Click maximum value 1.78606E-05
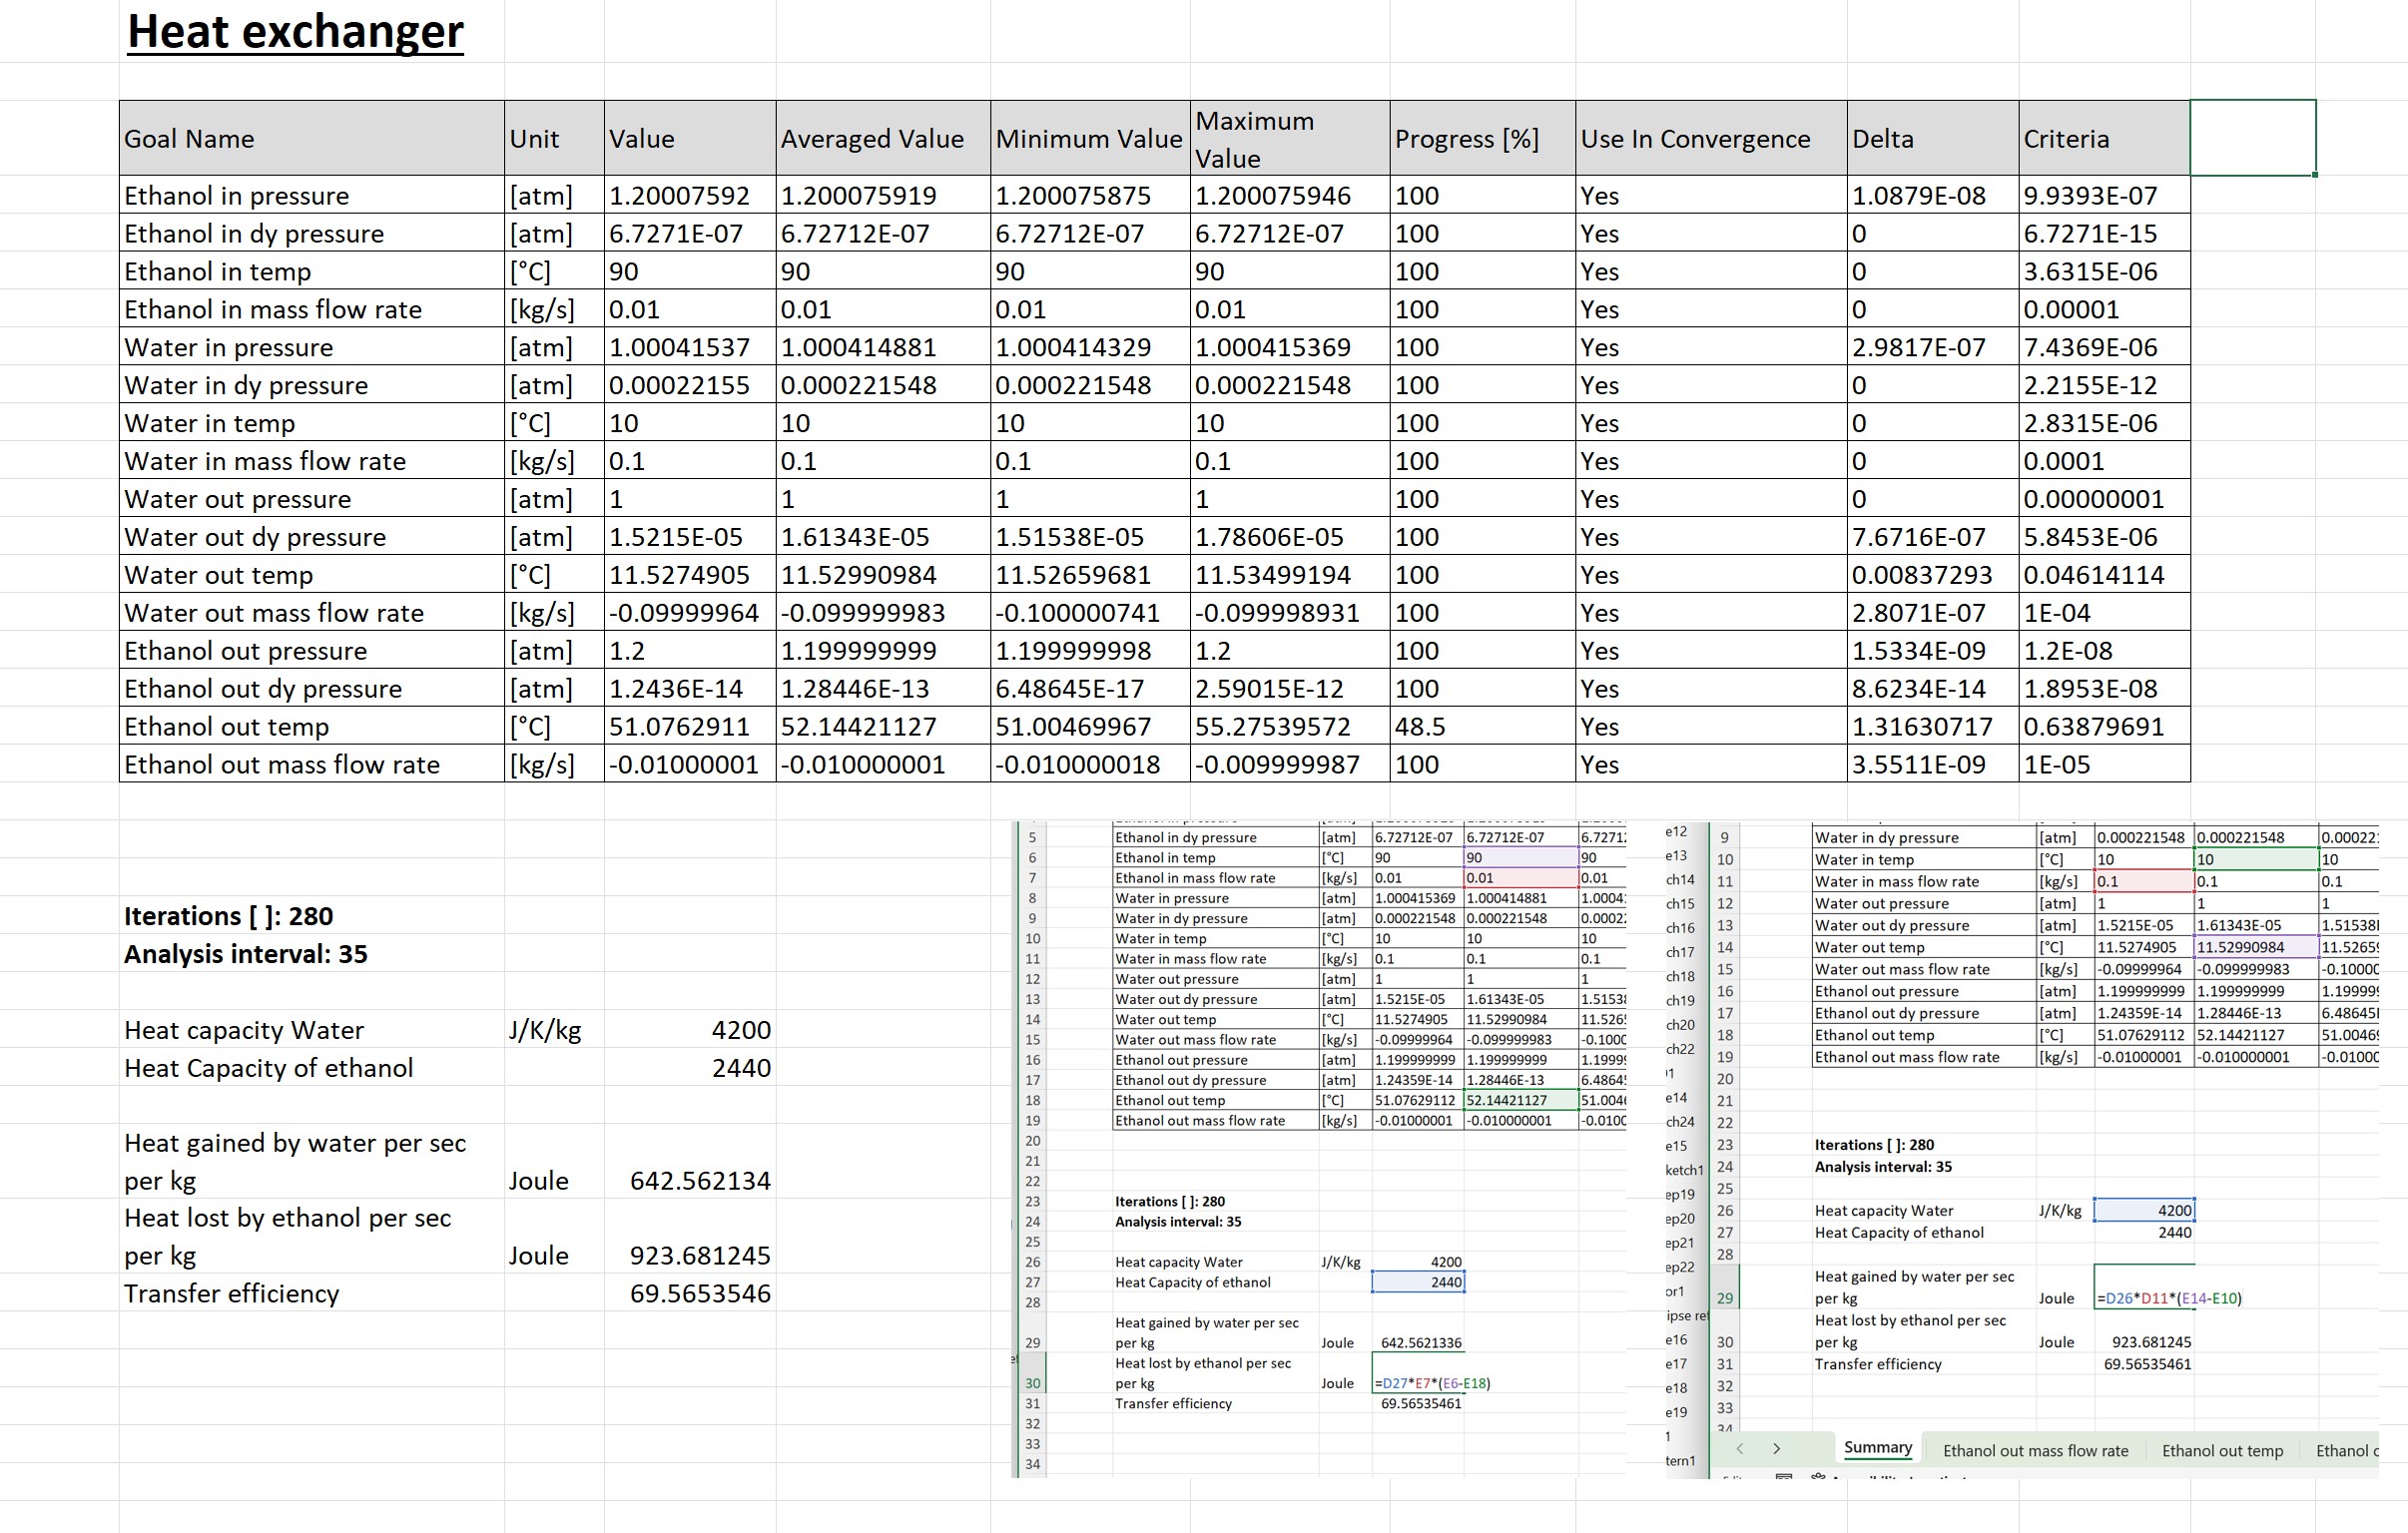The image size is (2408, 1533). (x=1290, y=537)
